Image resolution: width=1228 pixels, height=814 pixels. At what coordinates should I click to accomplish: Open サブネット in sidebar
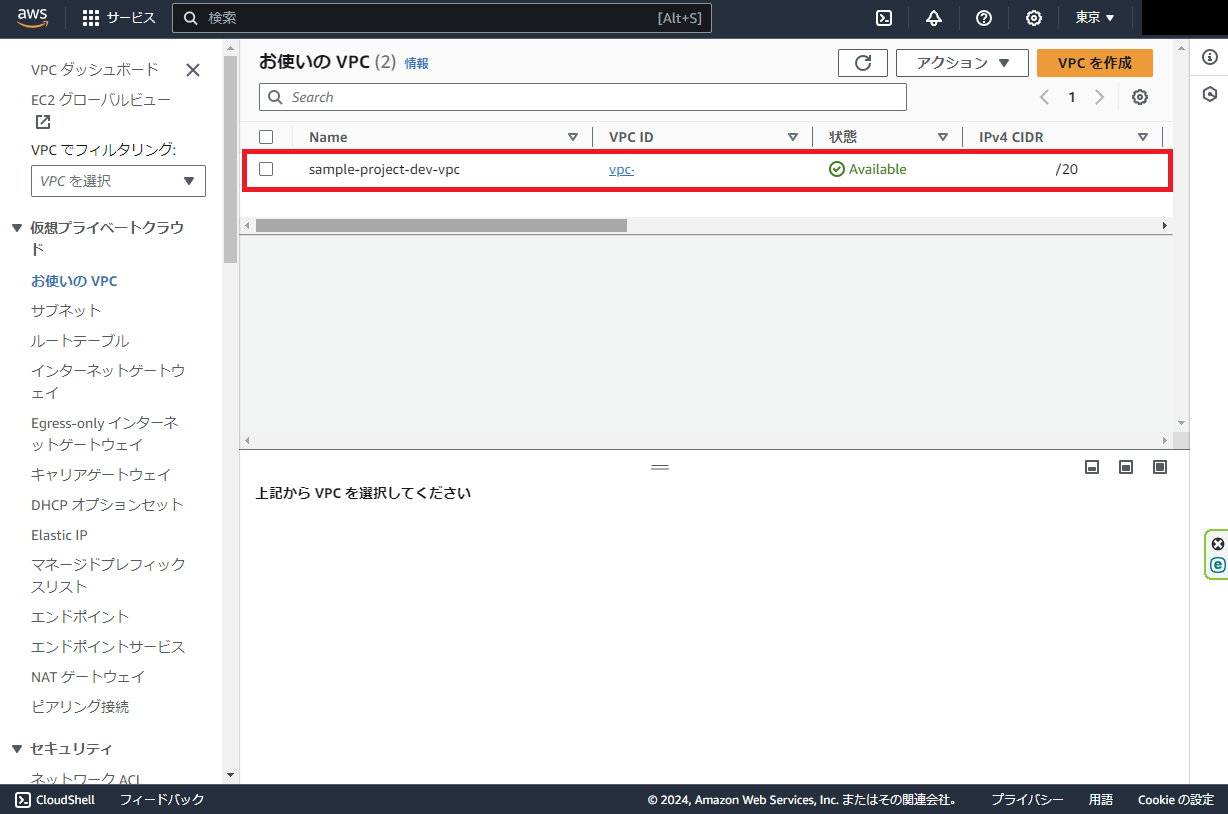click(x=66, y=311)
